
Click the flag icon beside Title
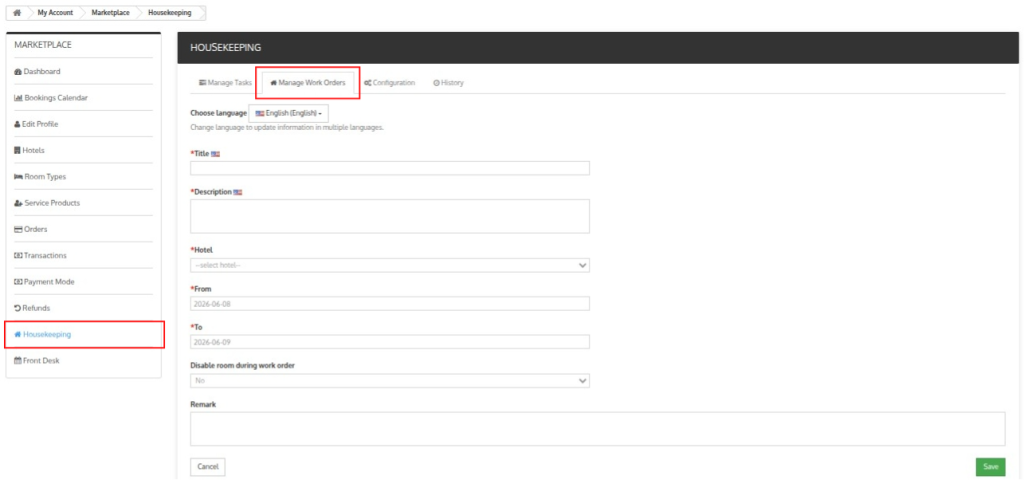tap(216, 154)
